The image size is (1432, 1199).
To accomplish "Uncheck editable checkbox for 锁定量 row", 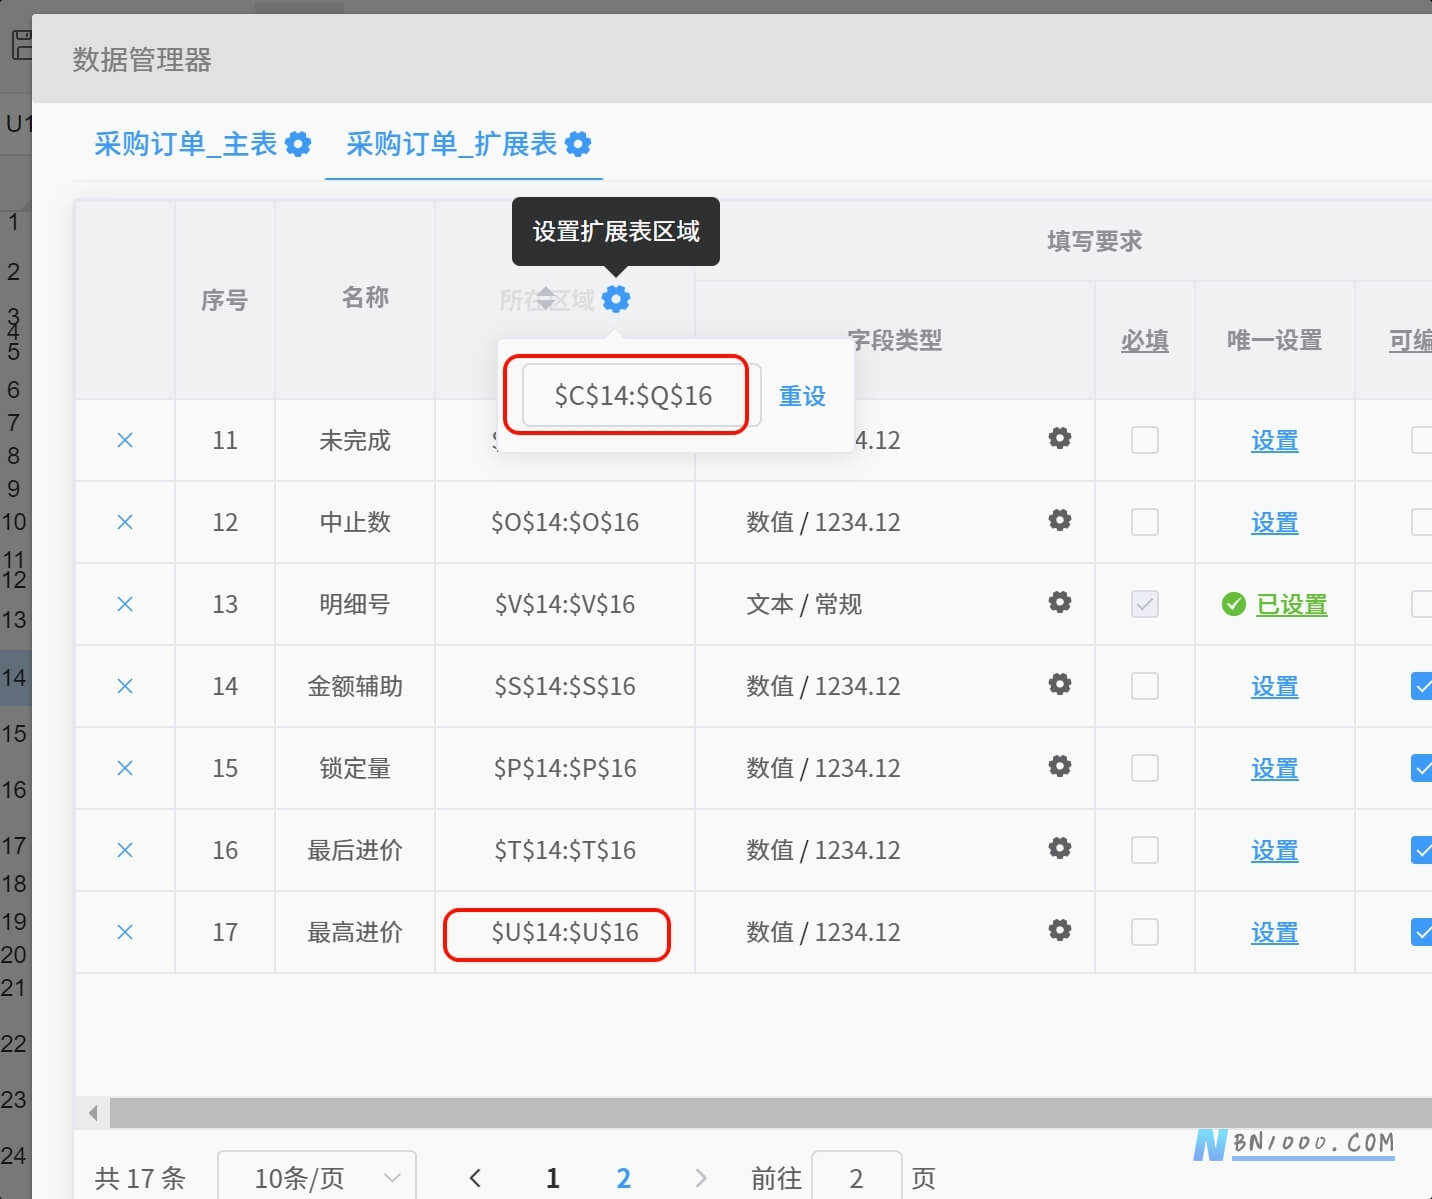I will (x=1422, y=768).
